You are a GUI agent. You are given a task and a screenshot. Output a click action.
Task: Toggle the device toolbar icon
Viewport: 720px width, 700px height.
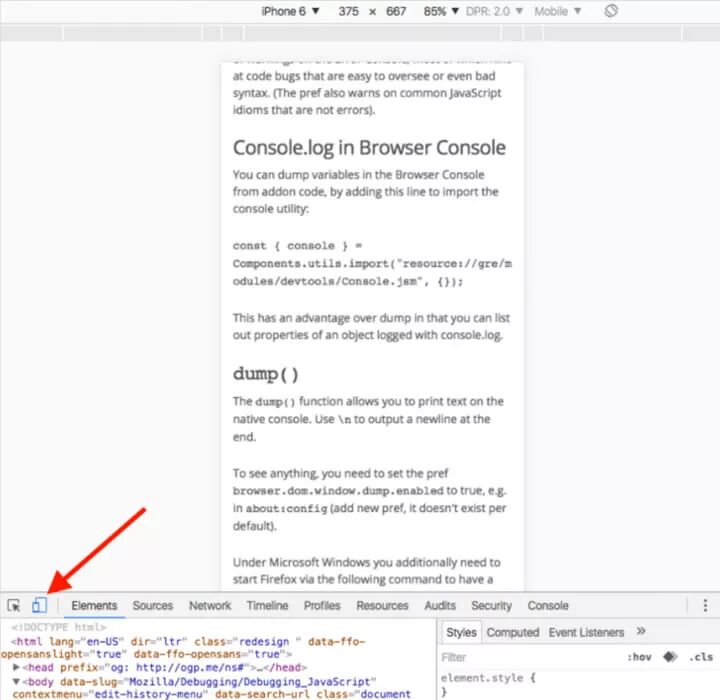39,605
